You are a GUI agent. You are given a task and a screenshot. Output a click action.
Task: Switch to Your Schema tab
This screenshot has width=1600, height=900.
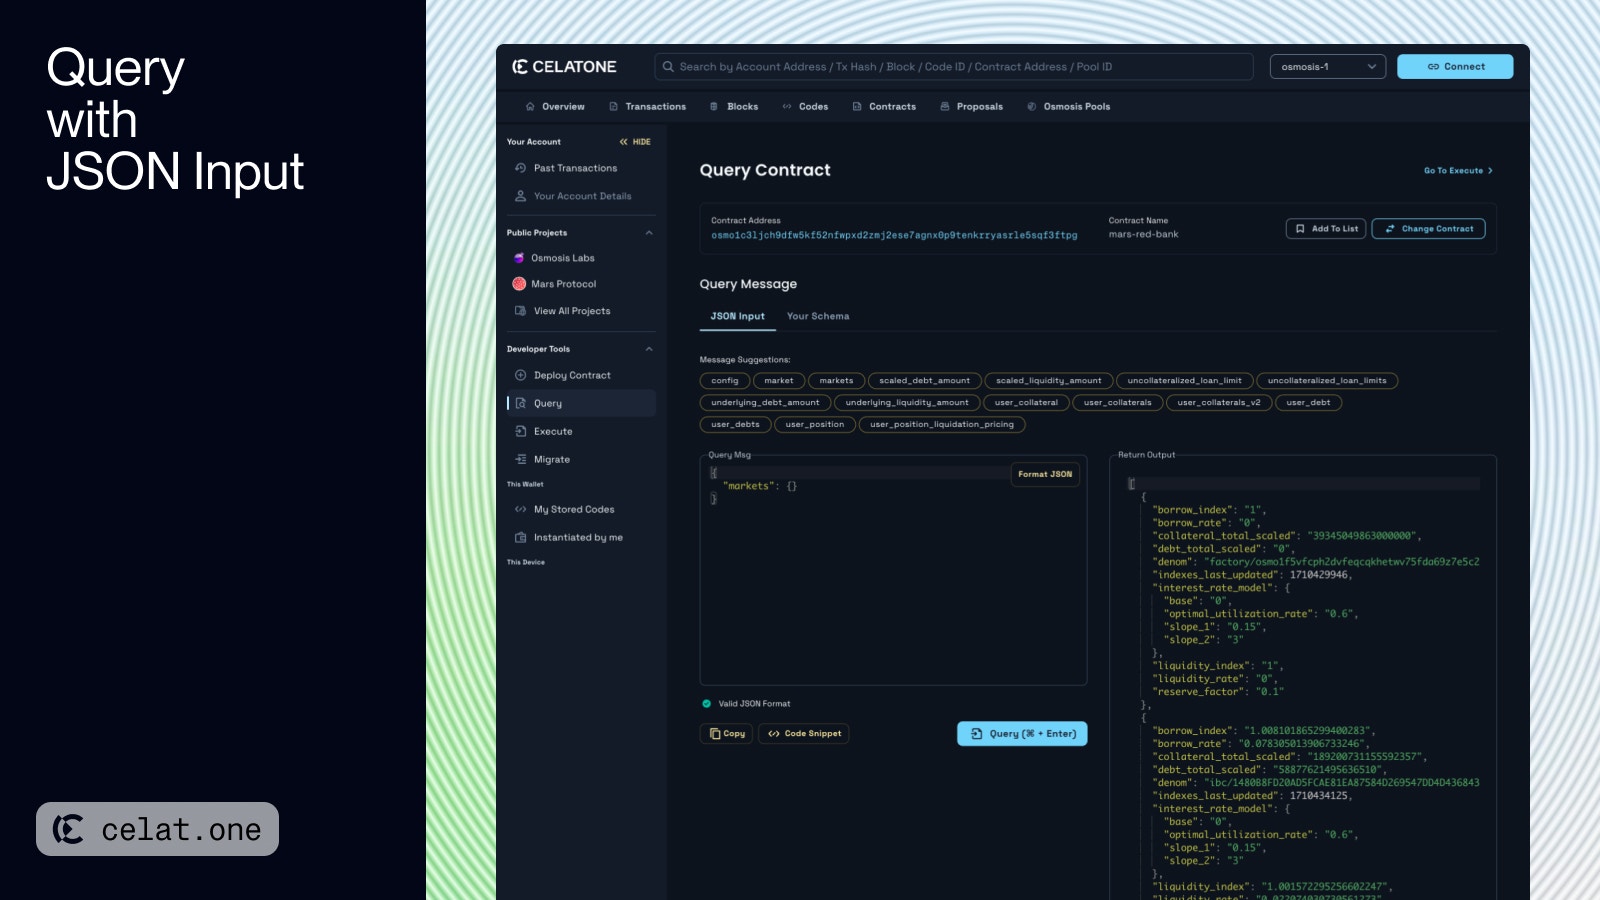(x=818, y=316)
